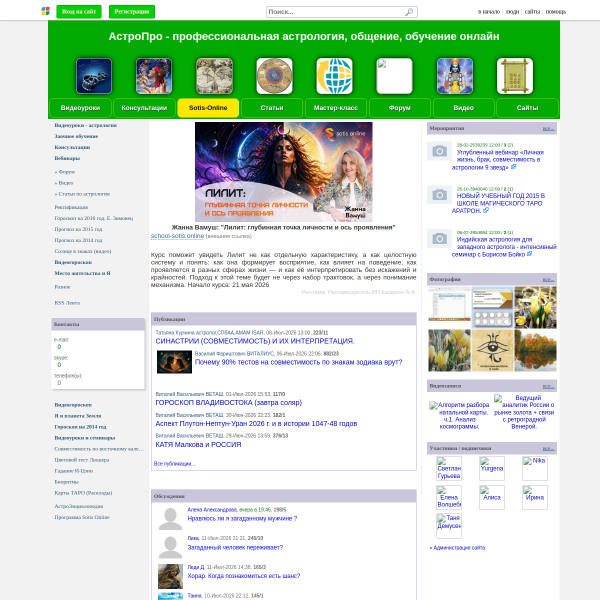Open the люди top link
Screen dimensions: 600x600
click(512, 12)
